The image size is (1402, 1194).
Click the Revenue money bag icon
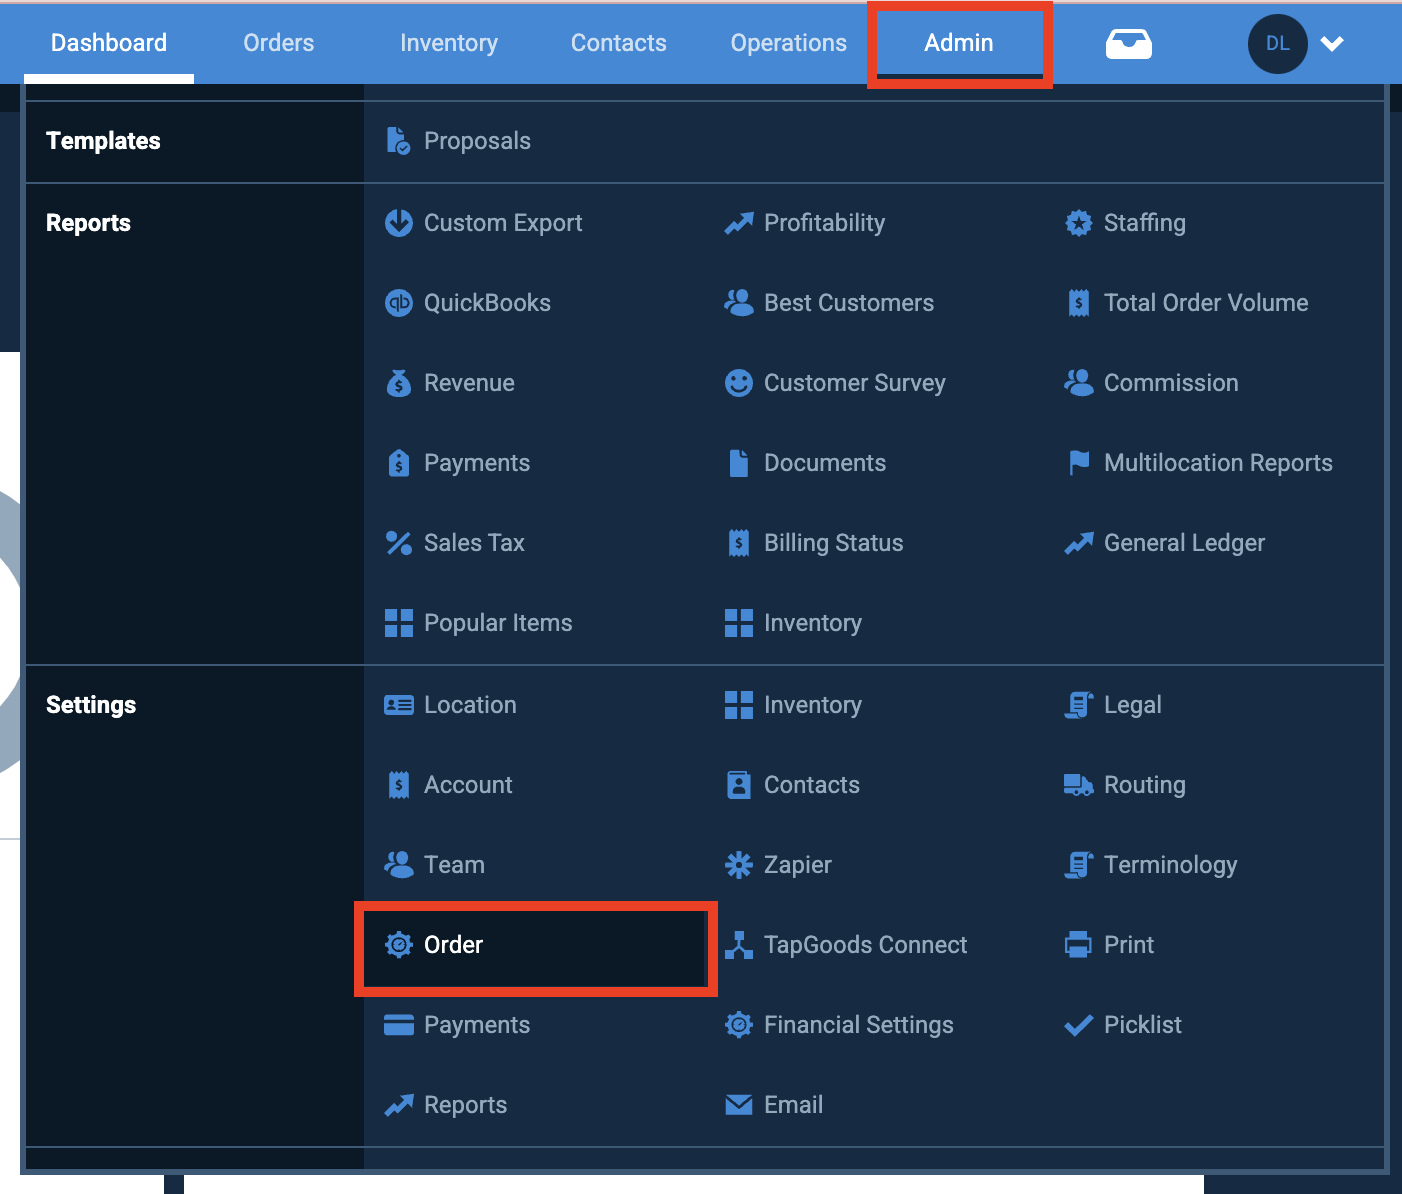coord(399,383)
